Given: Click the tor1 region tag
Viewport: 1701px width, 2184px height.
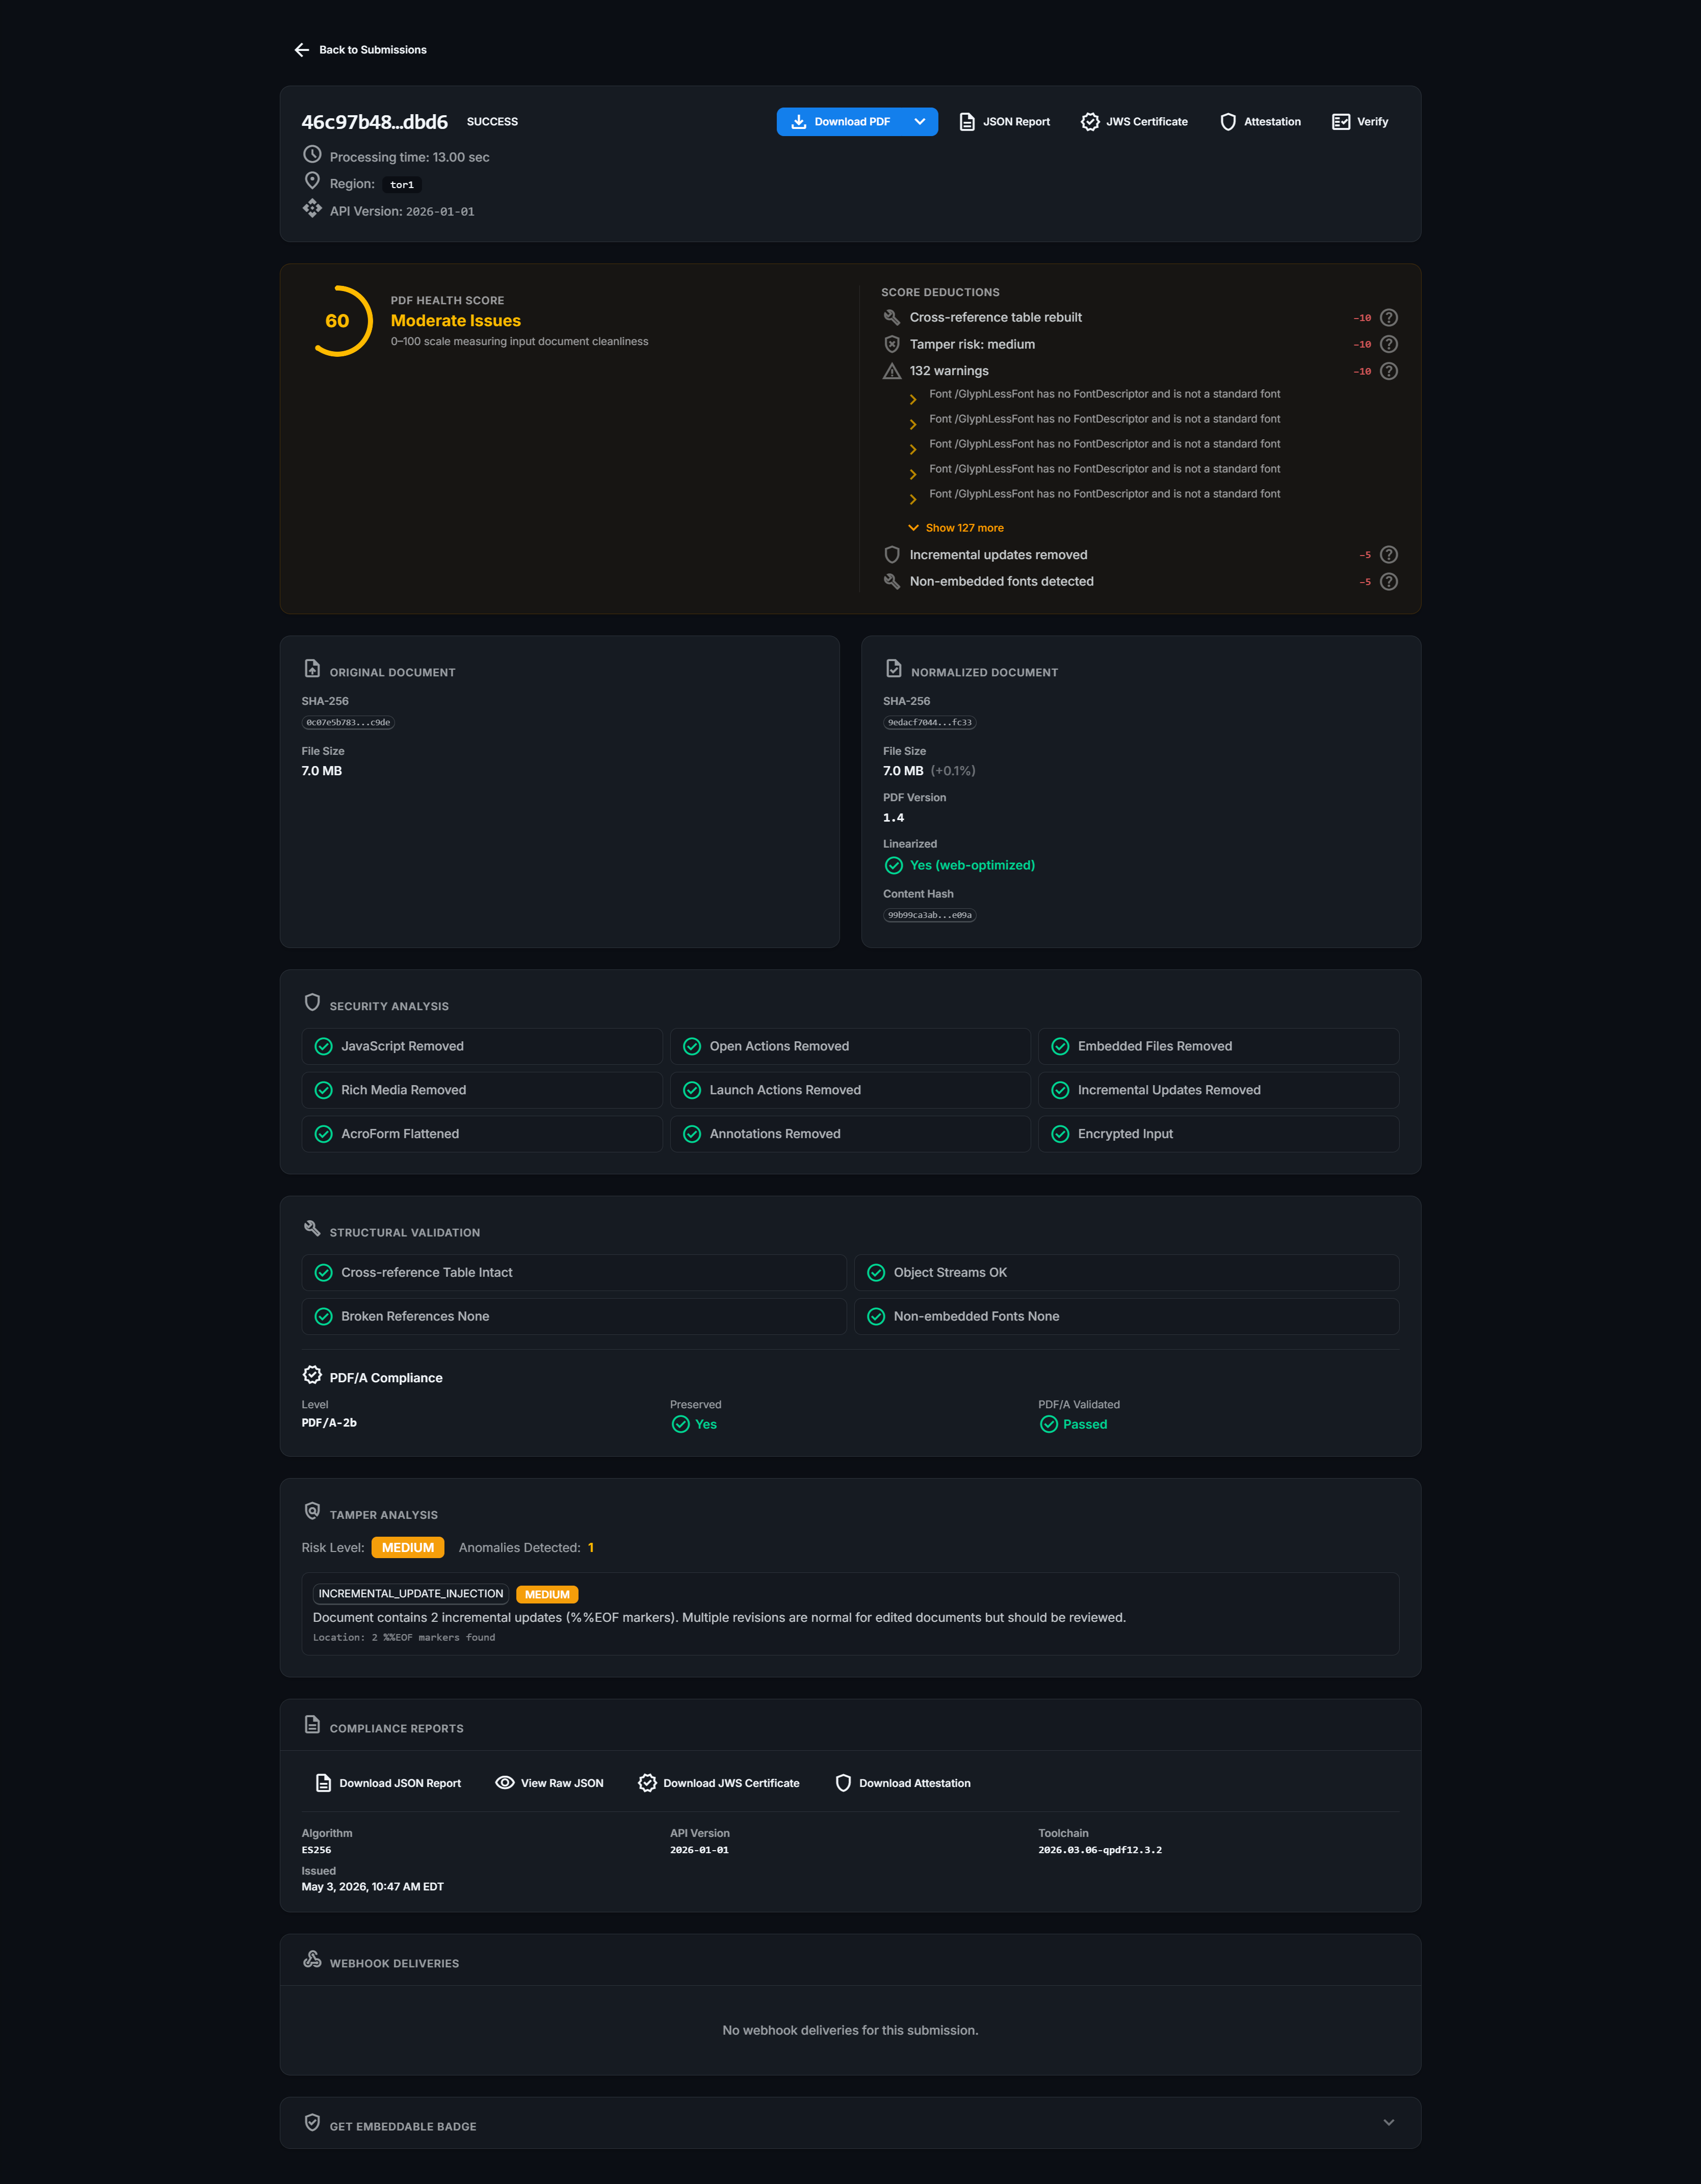Looking at the screenshot, I should [x=402, y=185].
